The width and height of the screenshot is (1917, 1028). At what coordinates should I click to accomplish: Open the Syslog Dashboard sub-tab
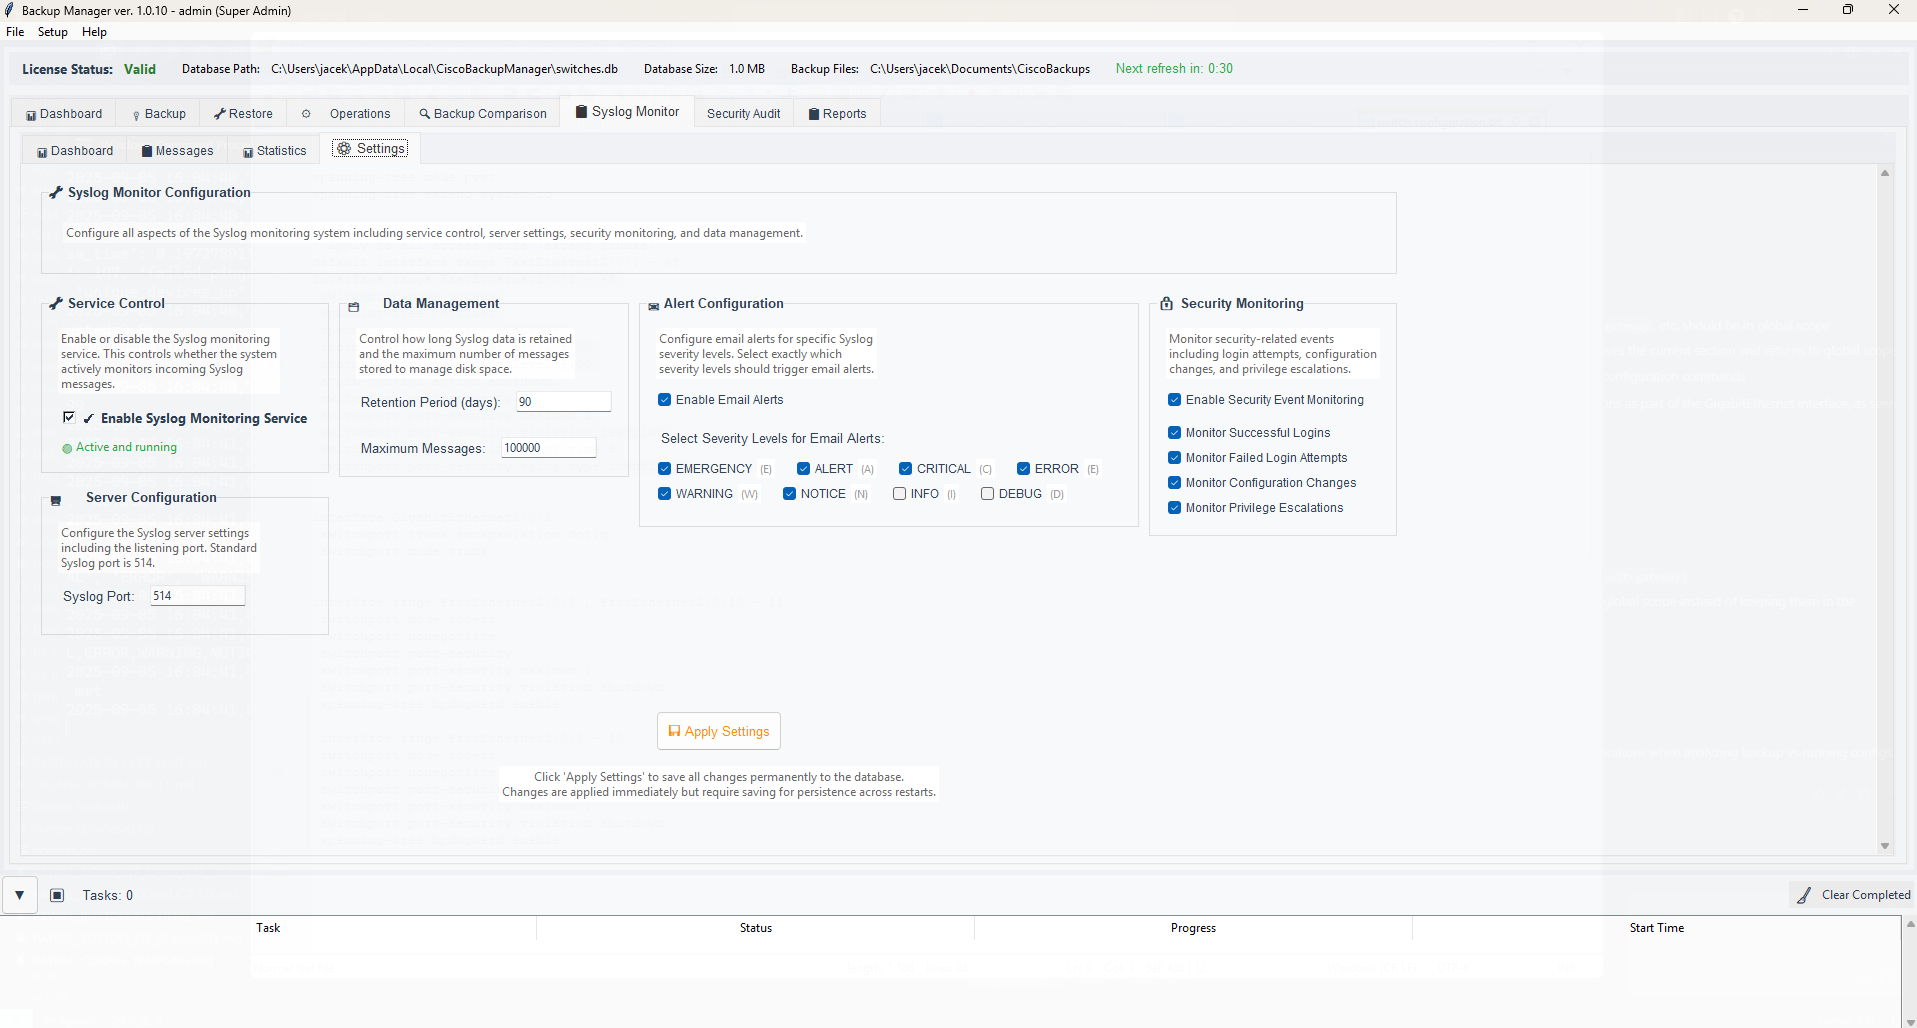coord(75,151)
